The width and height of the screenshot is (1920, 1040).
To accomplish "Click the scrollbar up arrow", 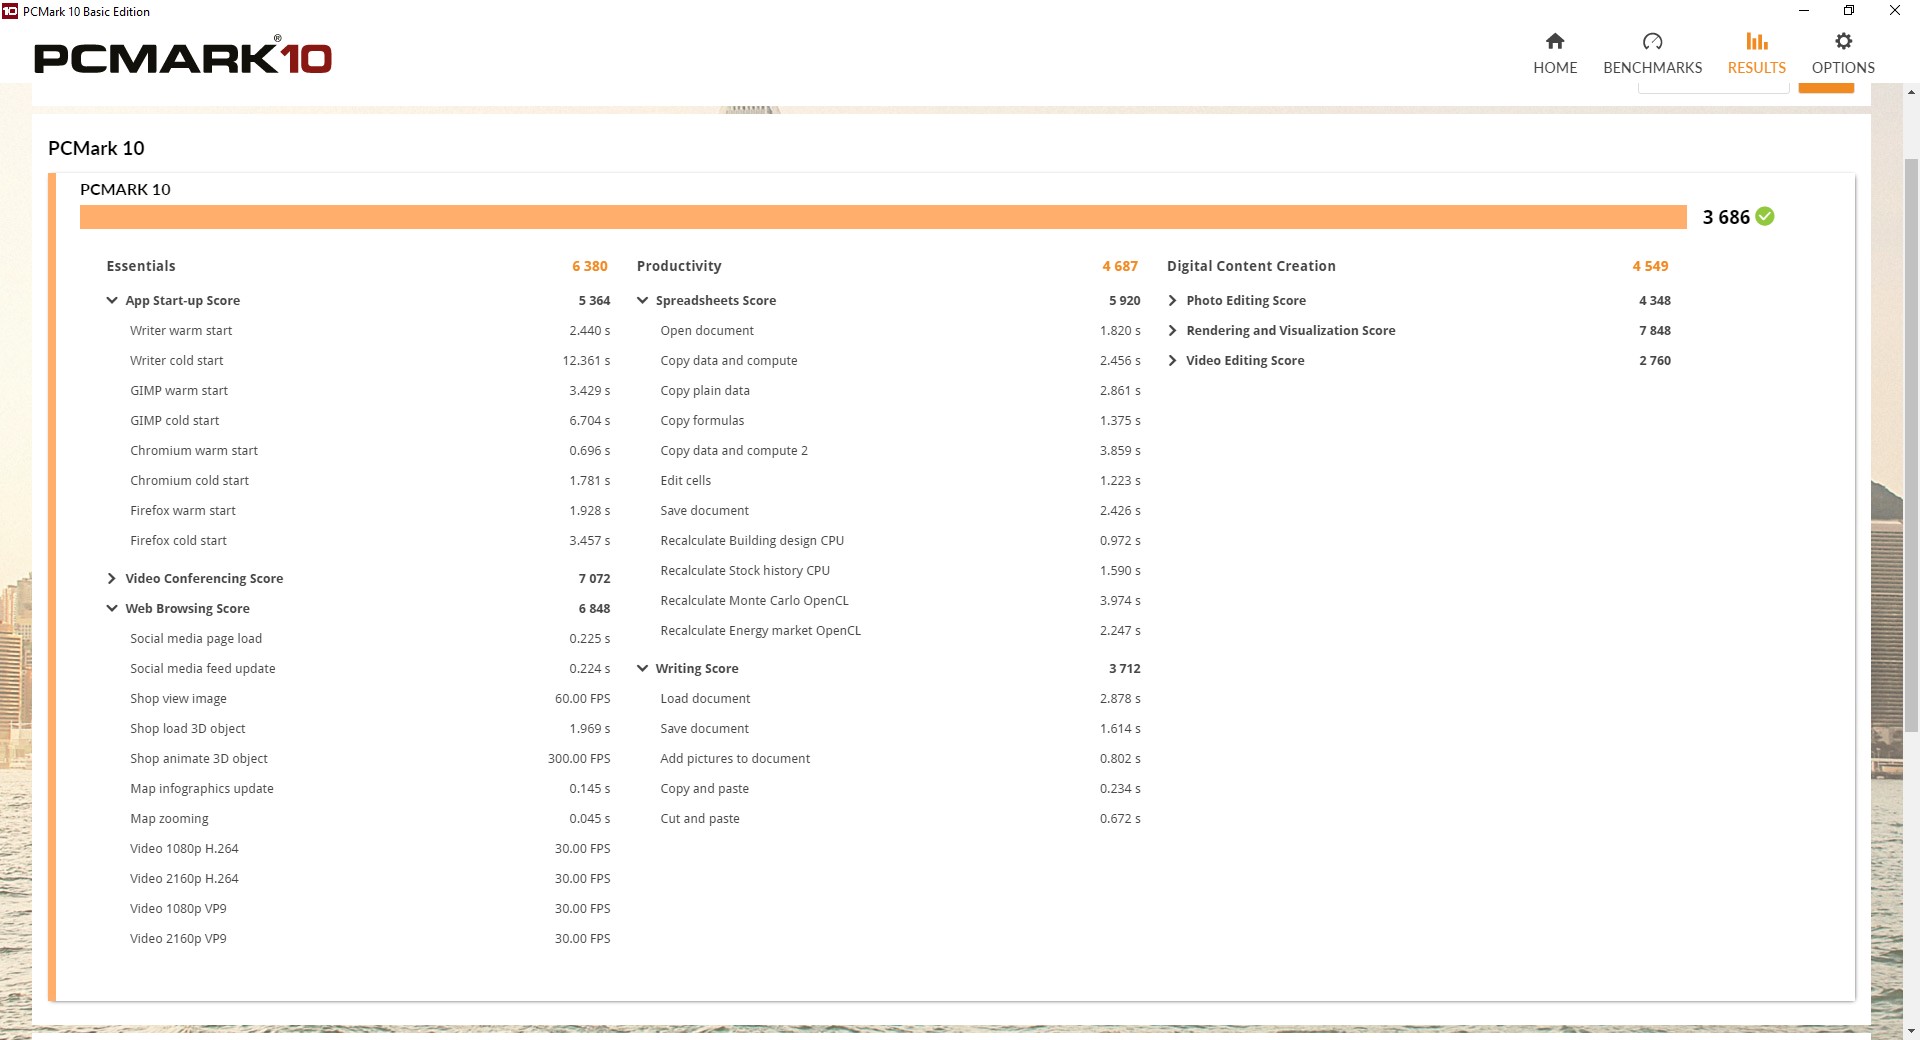I will click(1911, 93).
